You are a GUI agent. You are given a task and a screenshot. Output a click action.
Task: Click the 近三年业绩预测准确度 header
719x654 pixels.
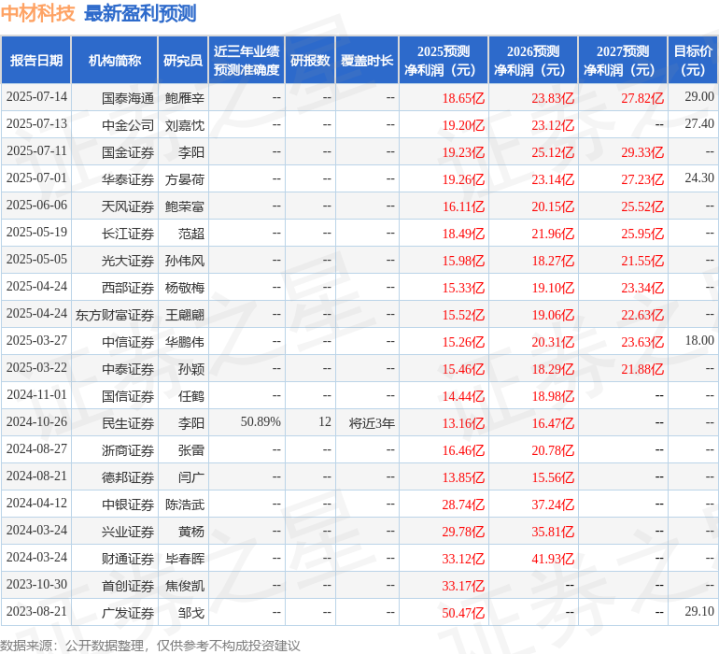click(x=246, y=60)
